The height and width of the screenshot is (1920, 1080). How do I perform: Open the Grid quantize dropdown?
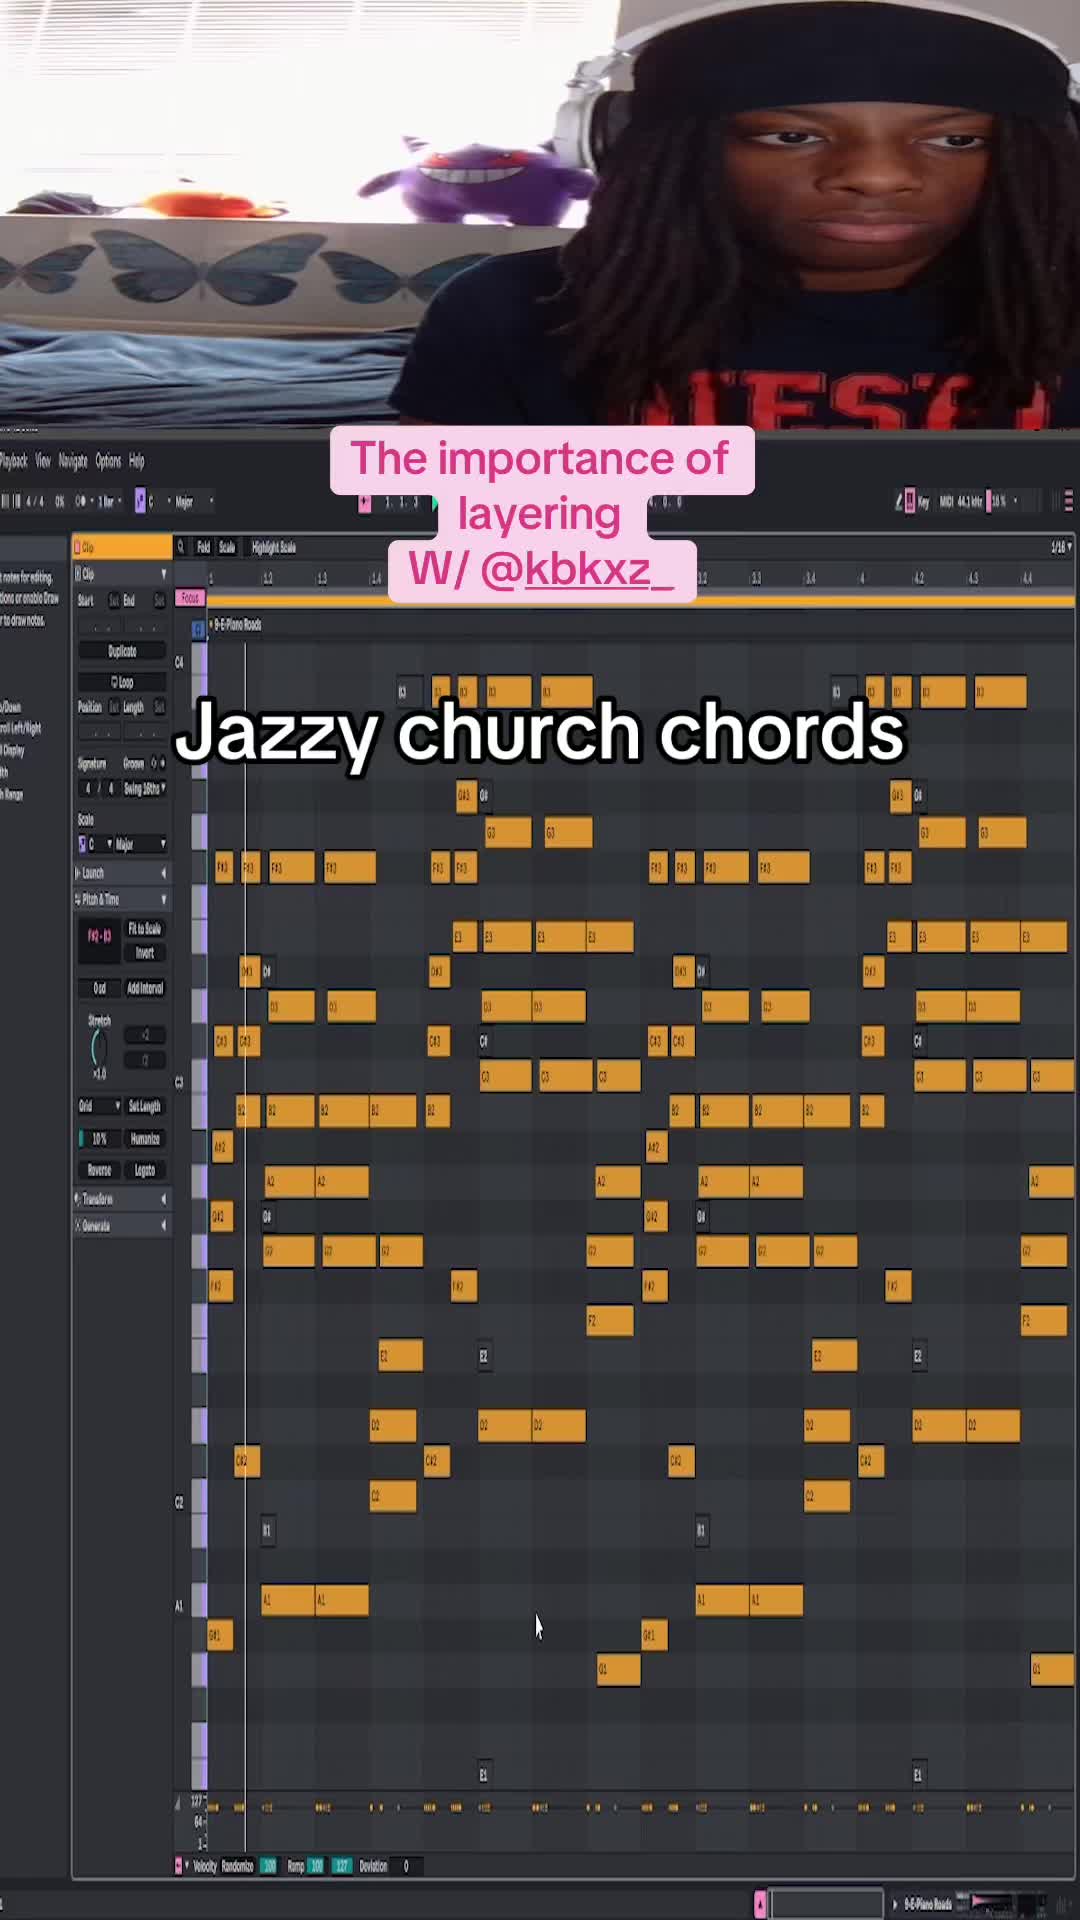coord(100,1106)
